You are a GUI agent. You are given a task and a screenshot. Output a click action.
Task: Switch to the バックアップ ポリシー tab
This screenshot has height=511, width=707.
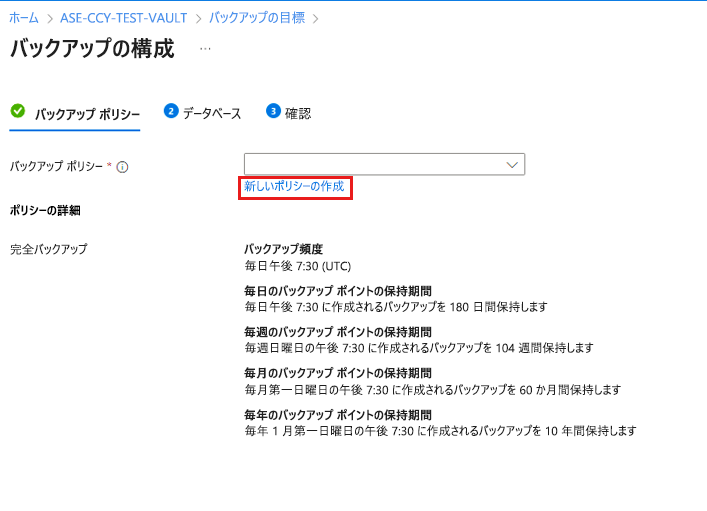click(x=87, y=114)
